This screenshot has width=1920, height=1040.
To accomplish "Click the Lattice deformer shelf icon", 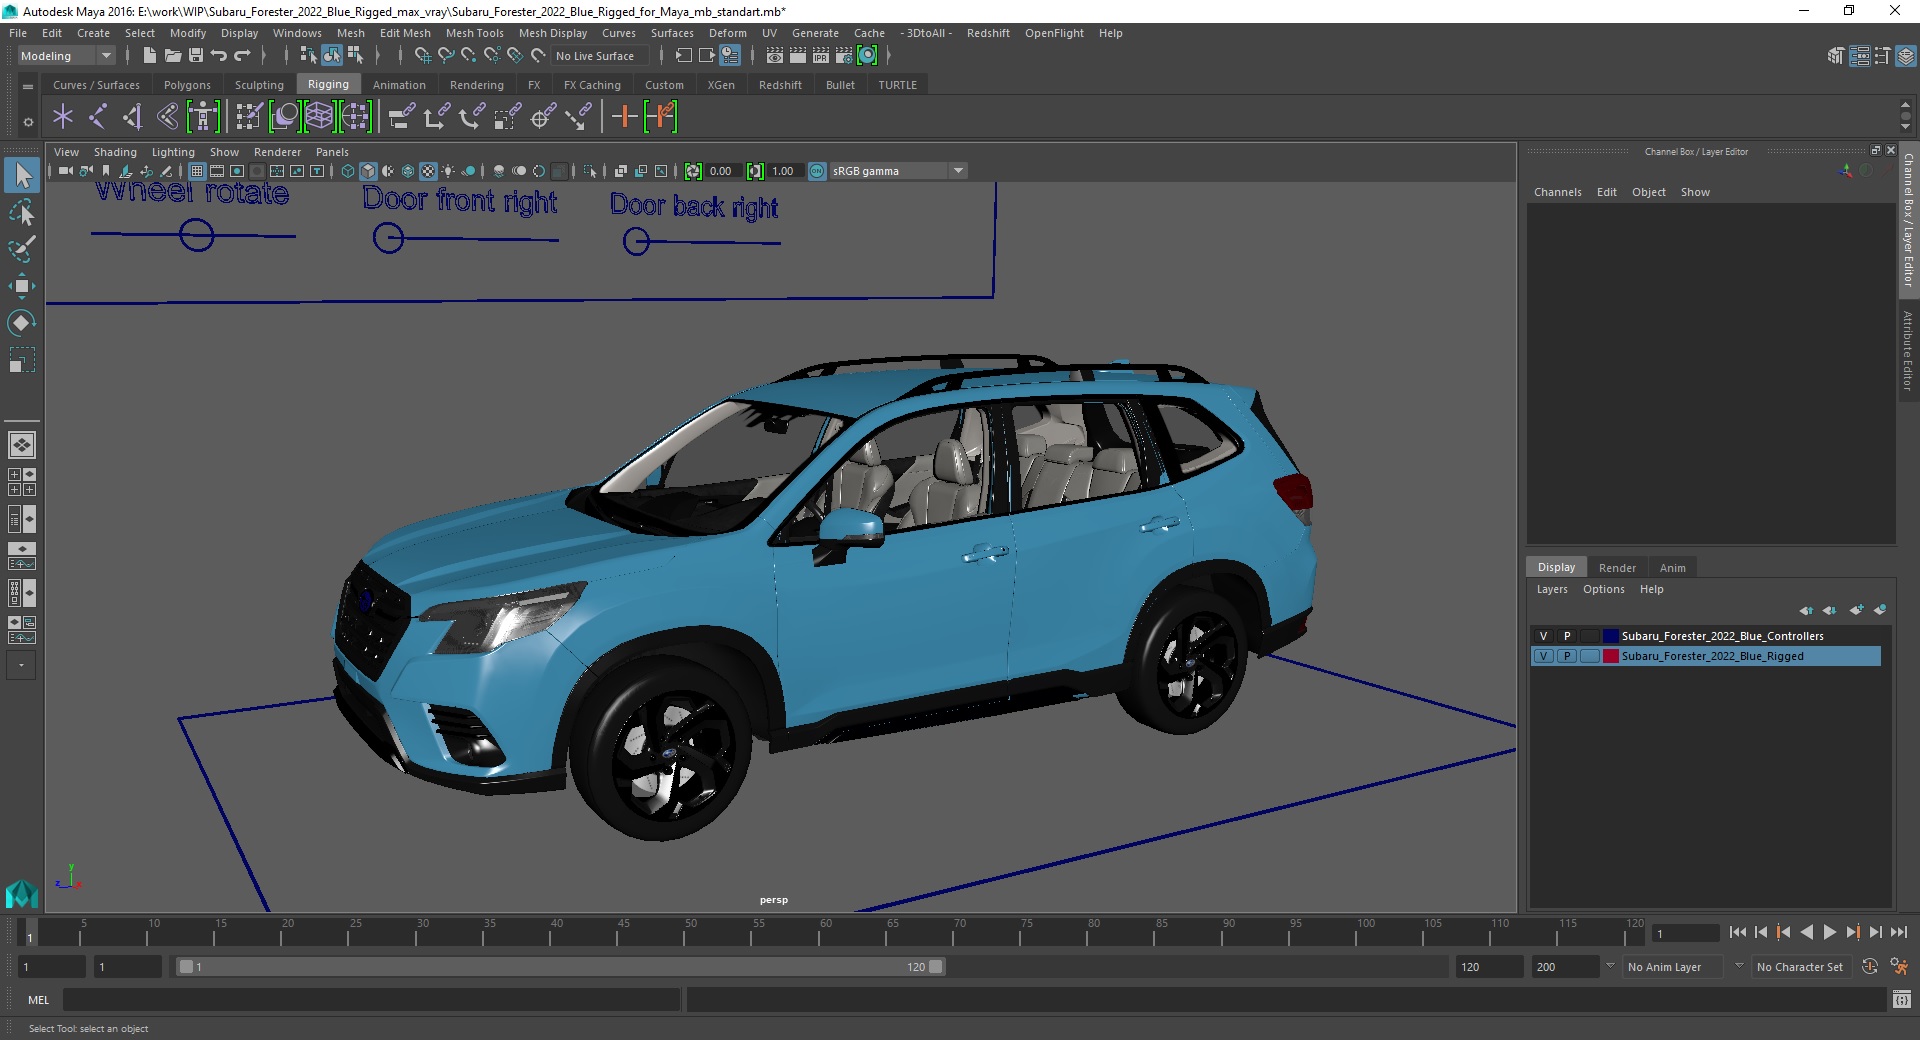I will (319, 117).
